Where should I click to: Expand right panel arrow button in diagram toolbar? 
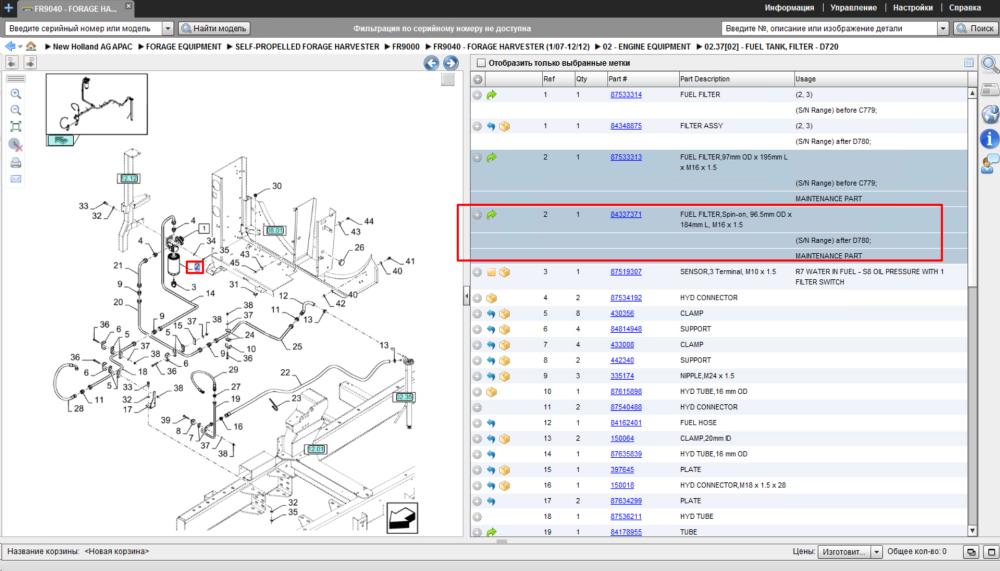(29, 63)
